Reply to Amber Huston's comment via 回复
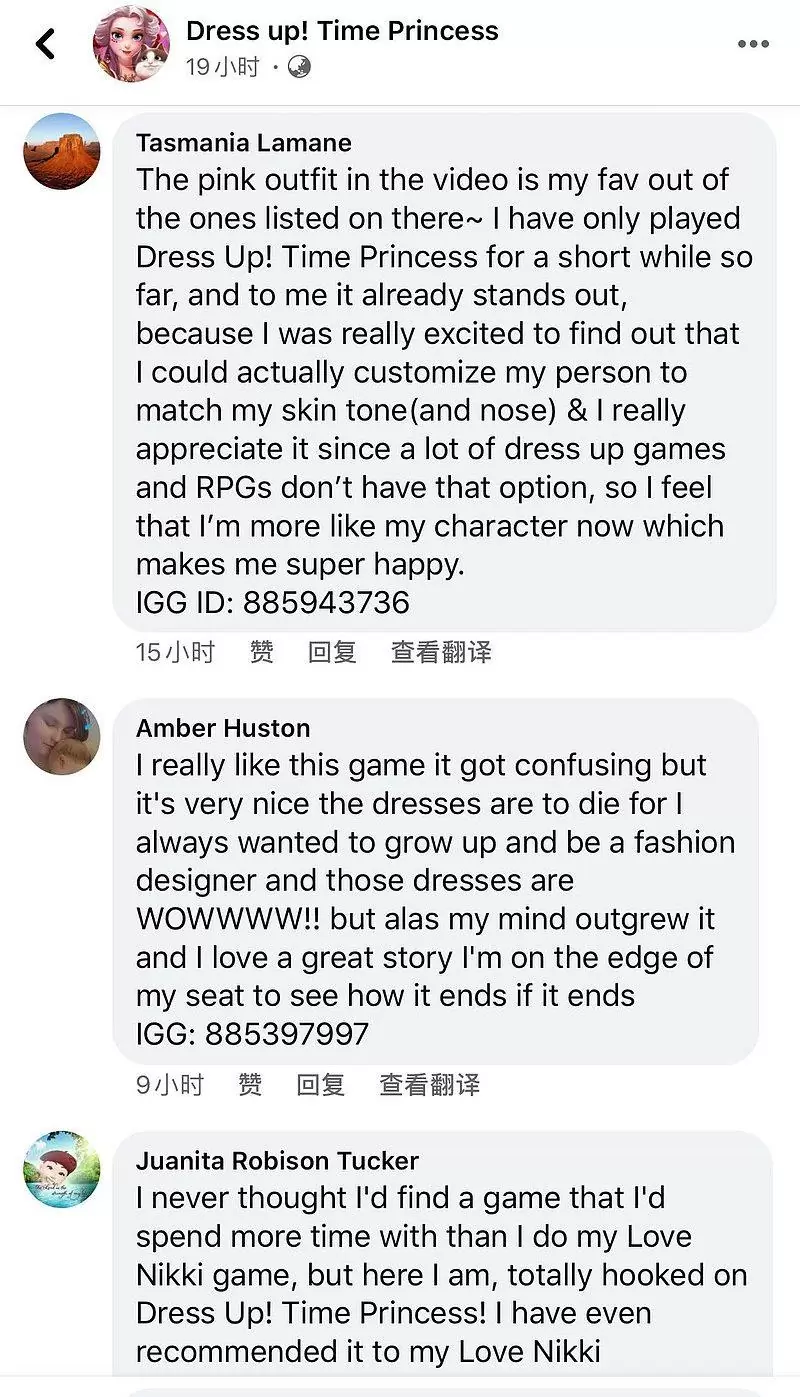 321,1085
